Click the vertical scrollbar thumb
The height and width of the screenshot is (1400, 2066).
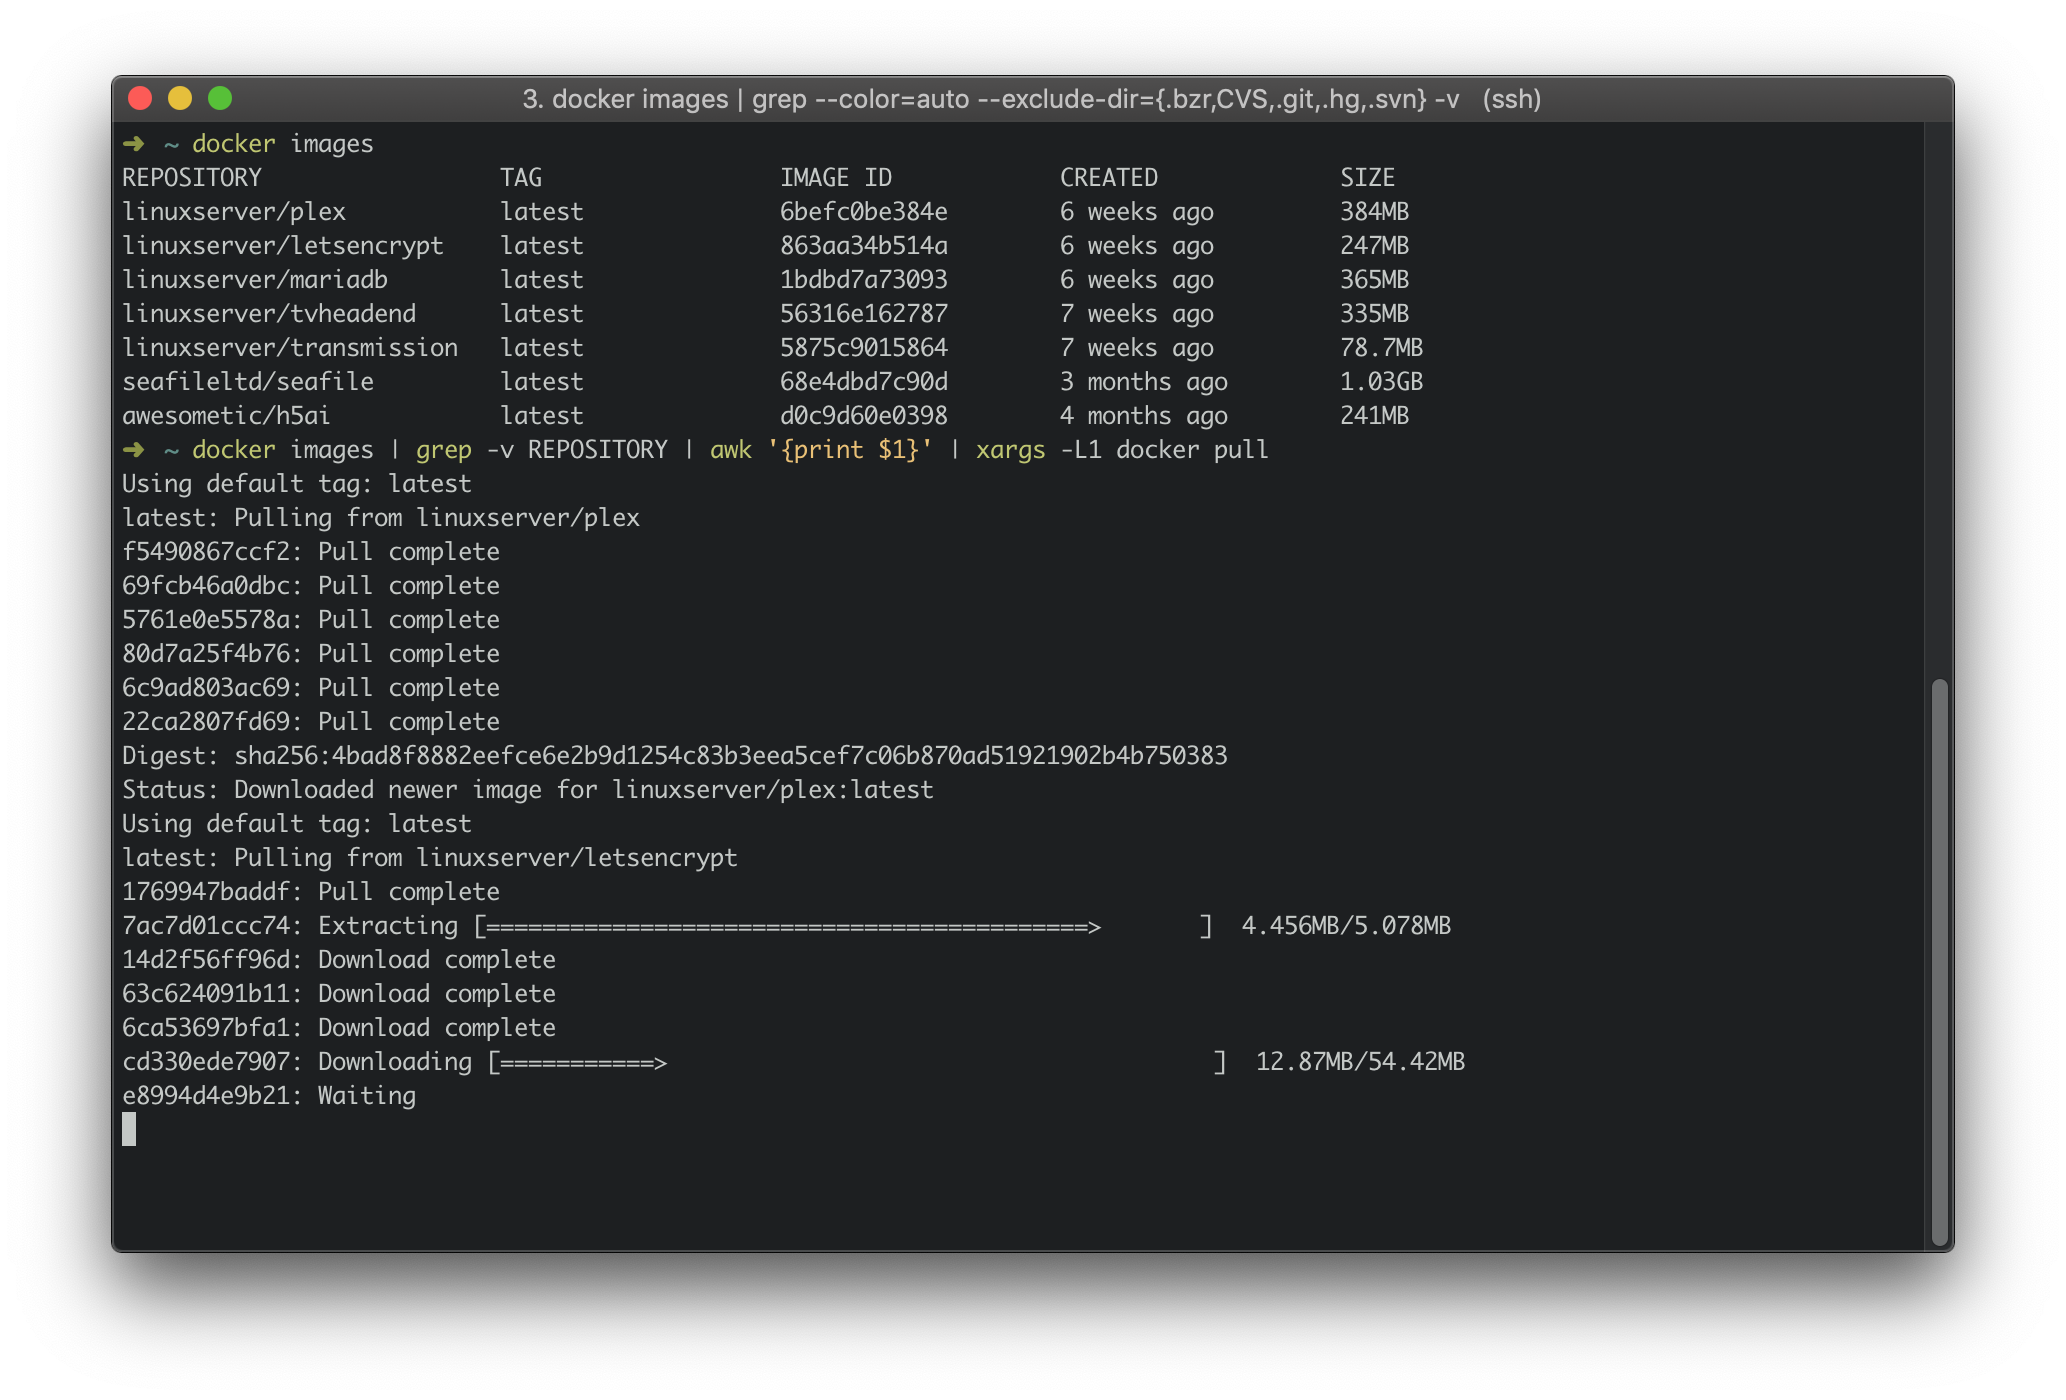point(1939,960)
